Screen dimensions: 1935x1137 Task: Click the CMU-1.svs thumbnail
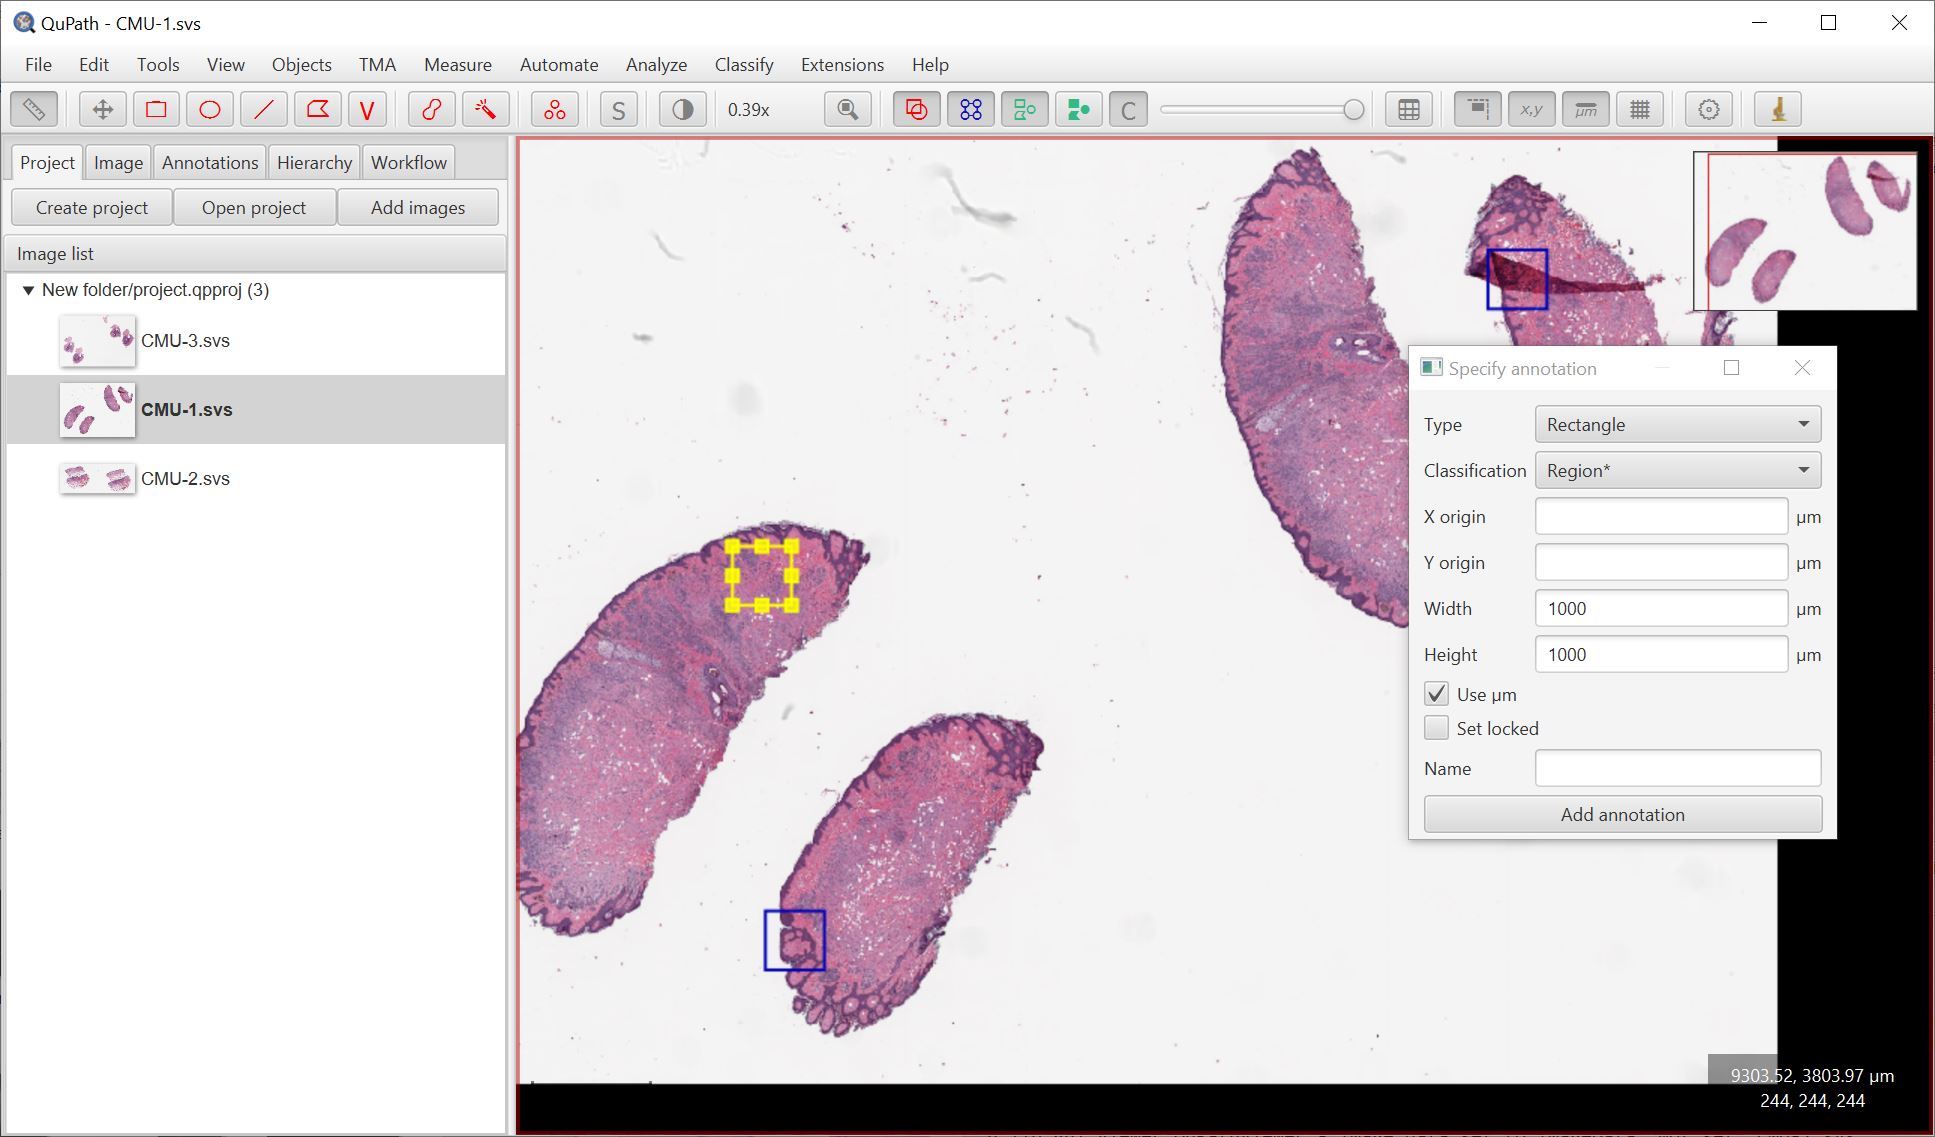pyautogui.click(x=97, y=409)
